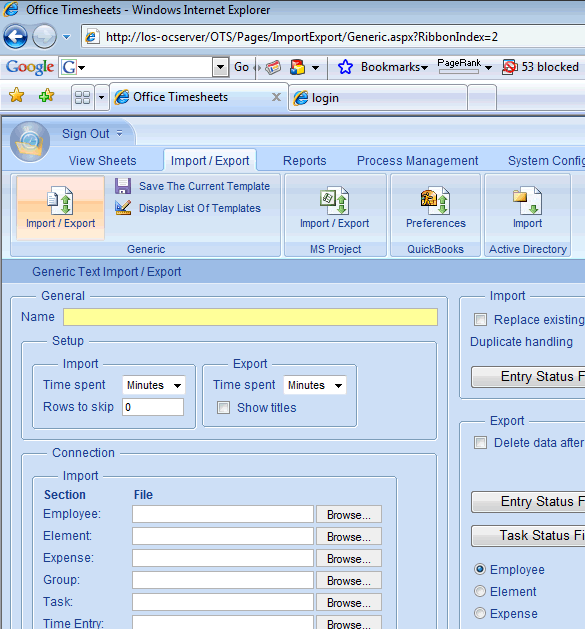This screenshot has width=585, height=629.
Task: Click the yellow Name input field
Action: (250, 317)
